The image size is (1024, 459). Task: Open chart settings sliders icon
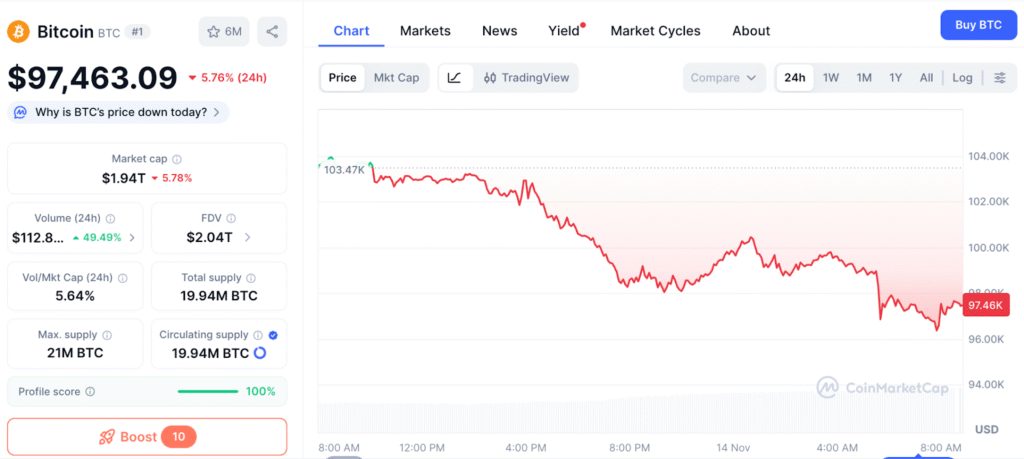click(999, 78)
